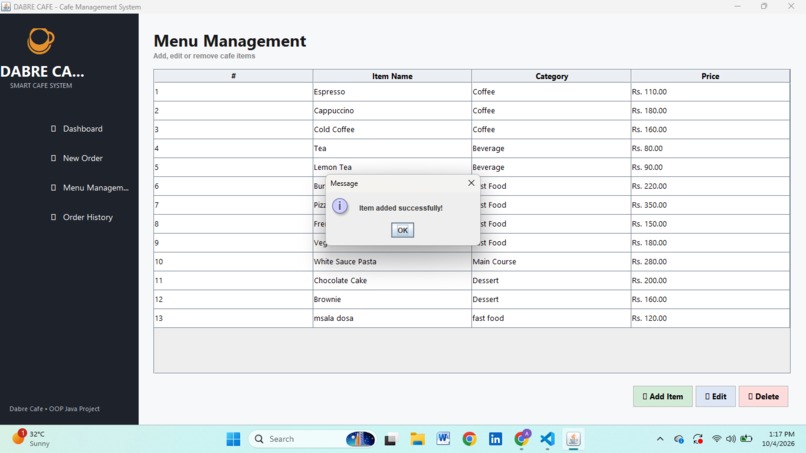Click the info icon in Message dialog
This screenshot has width=806, height=453.
coord(340,206)
